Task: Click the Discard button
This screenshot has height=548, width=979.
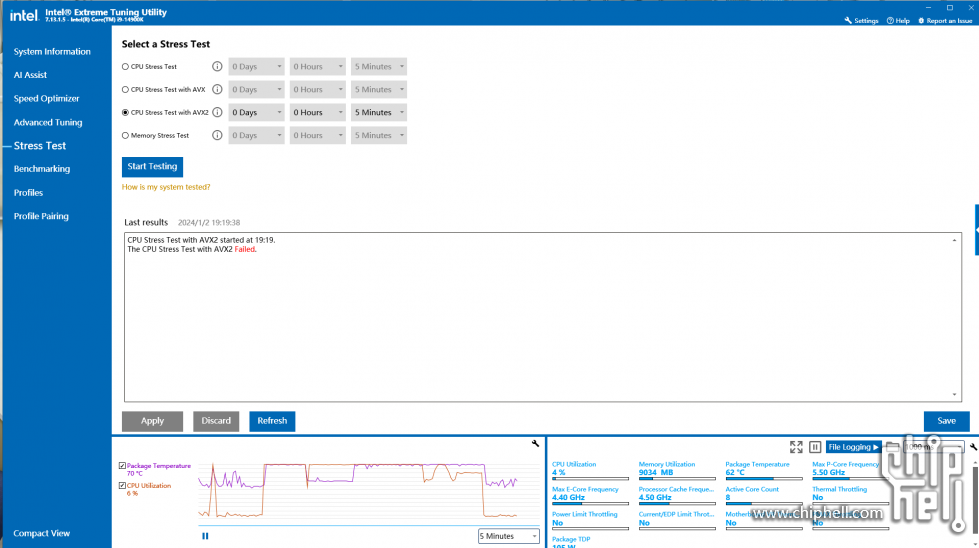Action: click(x=216, y=421)
